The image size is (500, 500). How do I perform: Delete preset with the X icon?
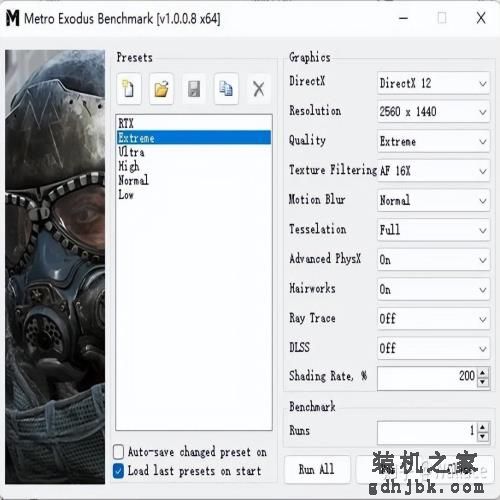click(x=258, y=89)
